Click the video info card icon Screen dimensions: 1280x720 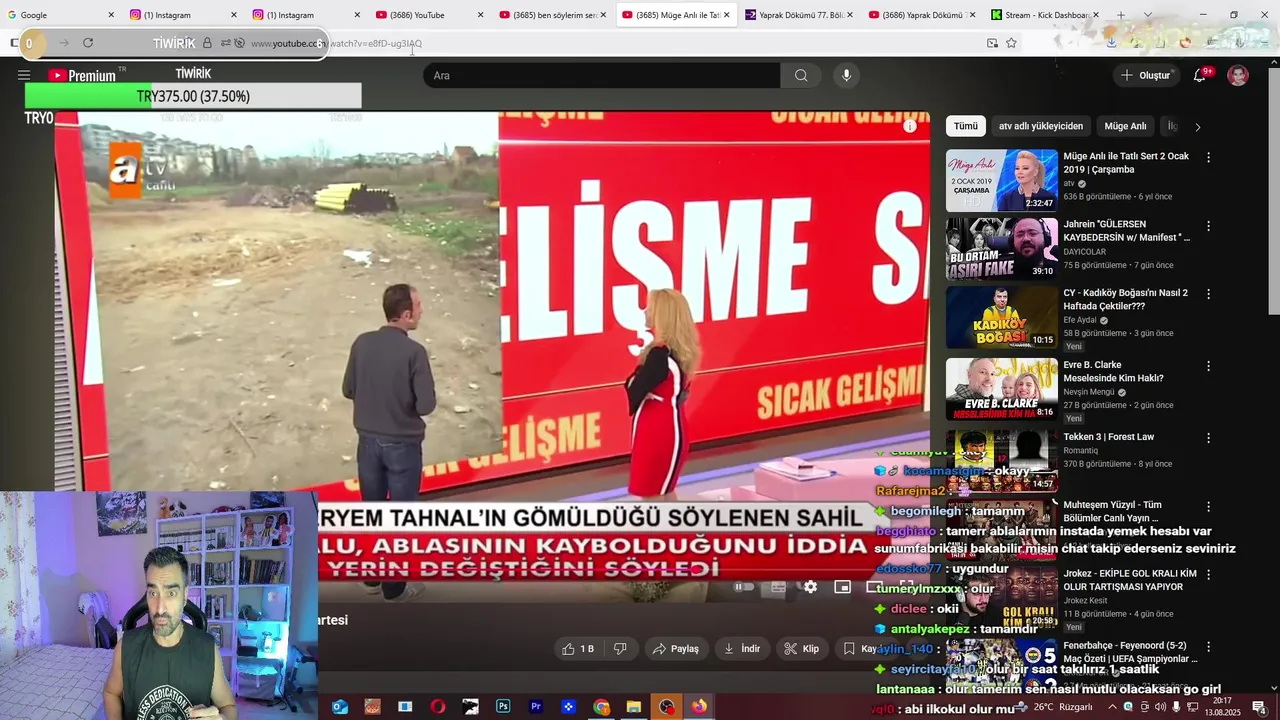(910, 126)
